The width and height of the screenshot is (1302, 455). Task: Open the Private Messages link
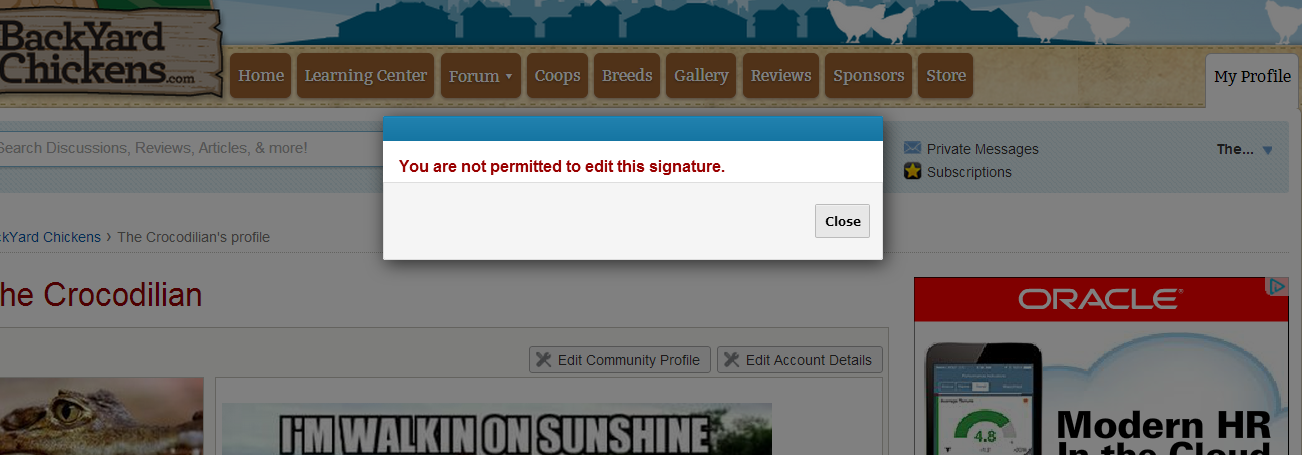click(982, 149)
